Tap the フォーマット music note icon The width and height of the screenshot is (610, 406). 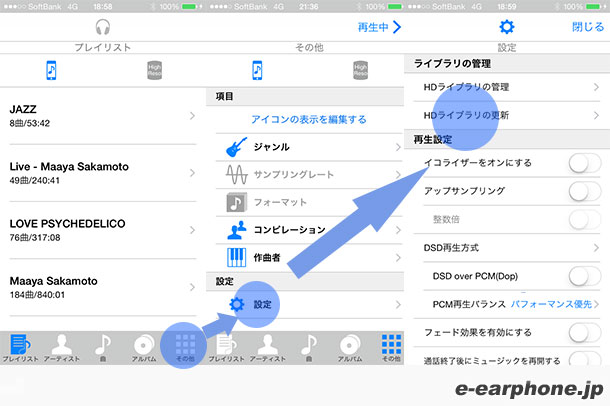(237, 202)
